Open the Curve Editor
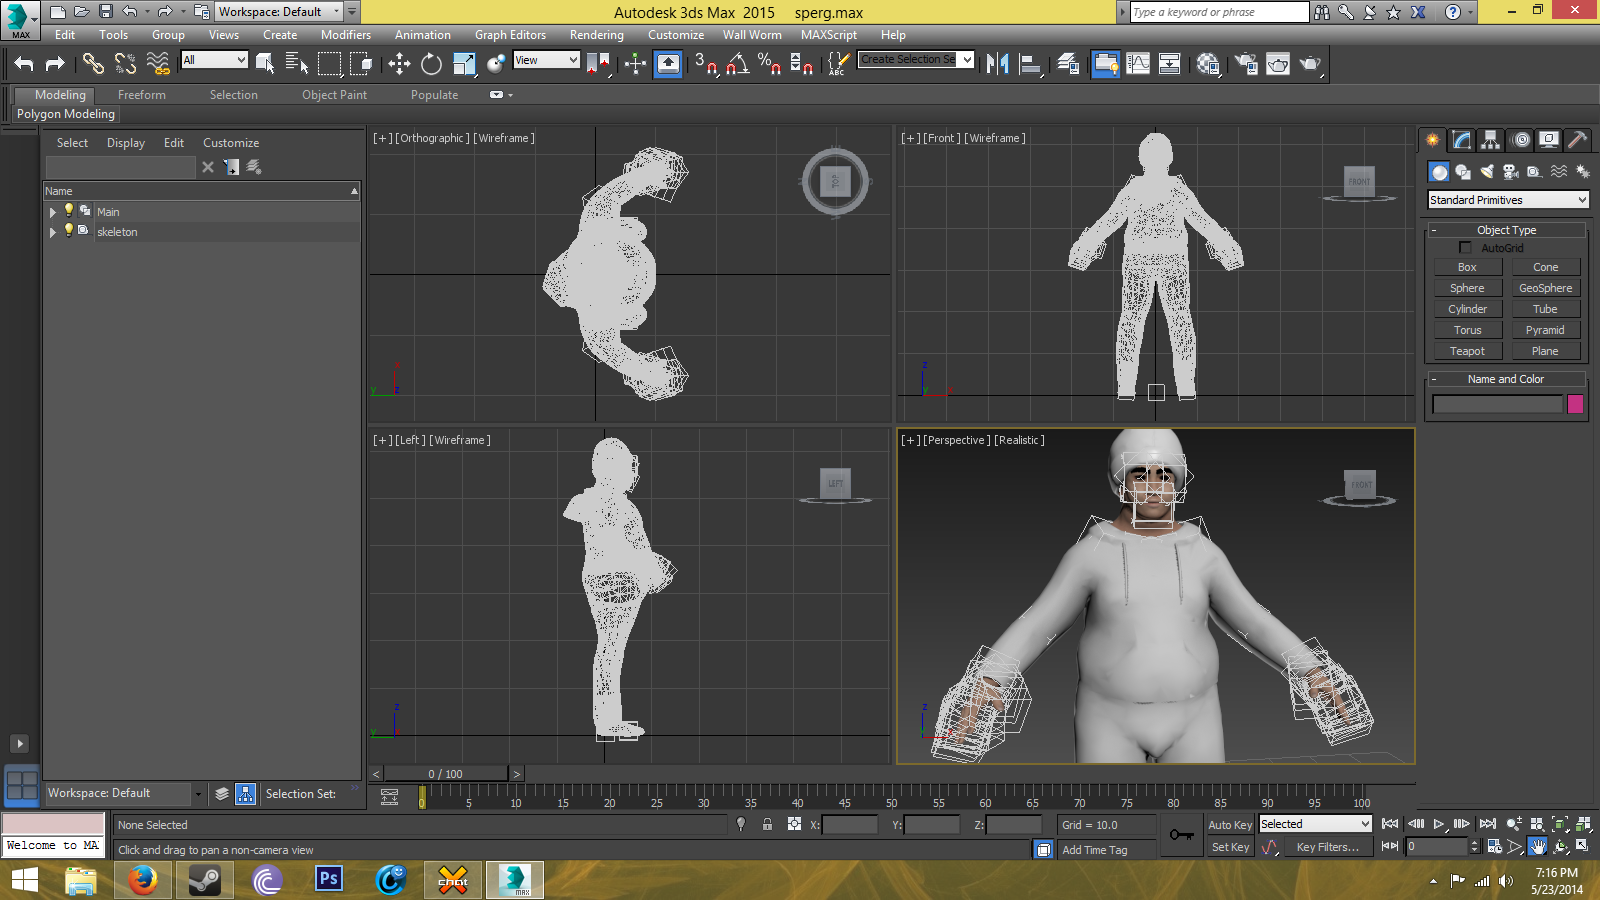Viewport: 1600px width, 900px height. pyautogui.click(x=1138, y=64)
